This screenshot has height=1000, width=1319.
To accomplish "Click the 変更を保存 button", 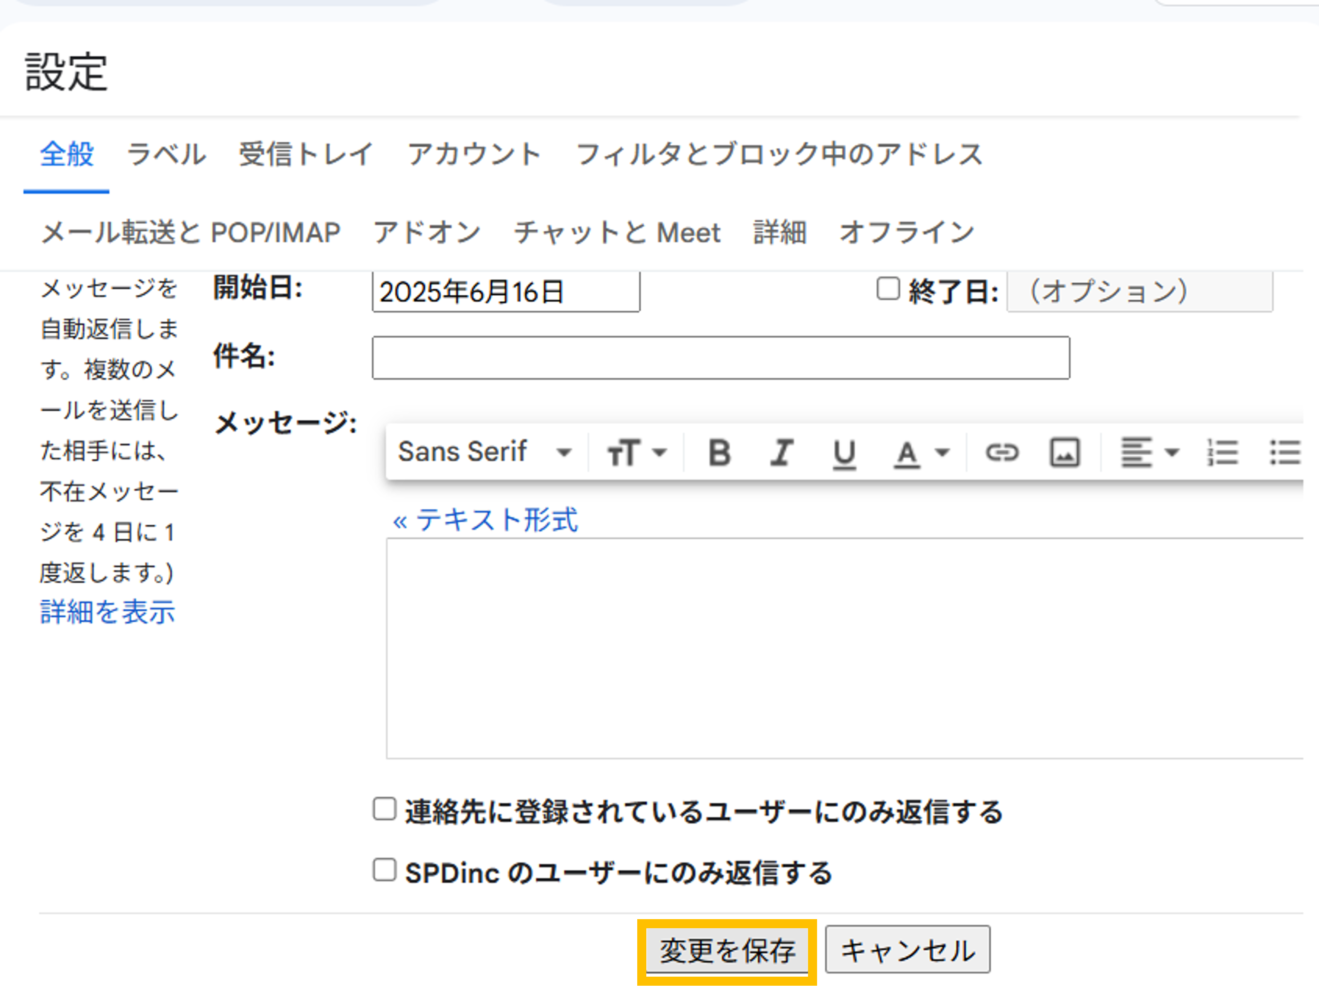I will coord(727,950).
